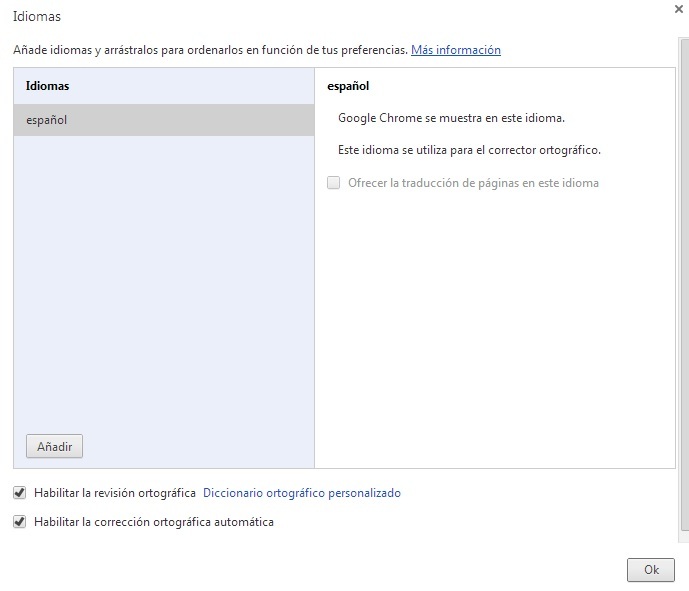The height and width of the screenshot is (591, 689).
Task: Click the 'Añade idiomas y arrástralos' instruction text
Action: pyautogui.click(x=209, y=49)
